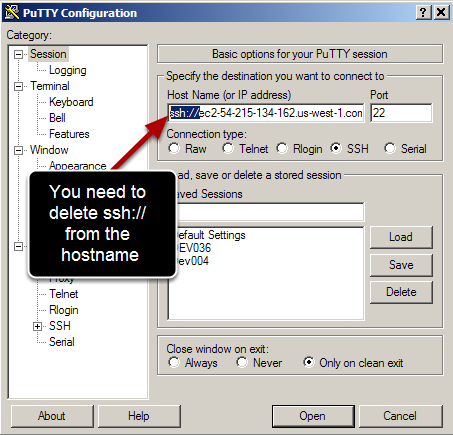Click the Cancel button

coord(400,416)
